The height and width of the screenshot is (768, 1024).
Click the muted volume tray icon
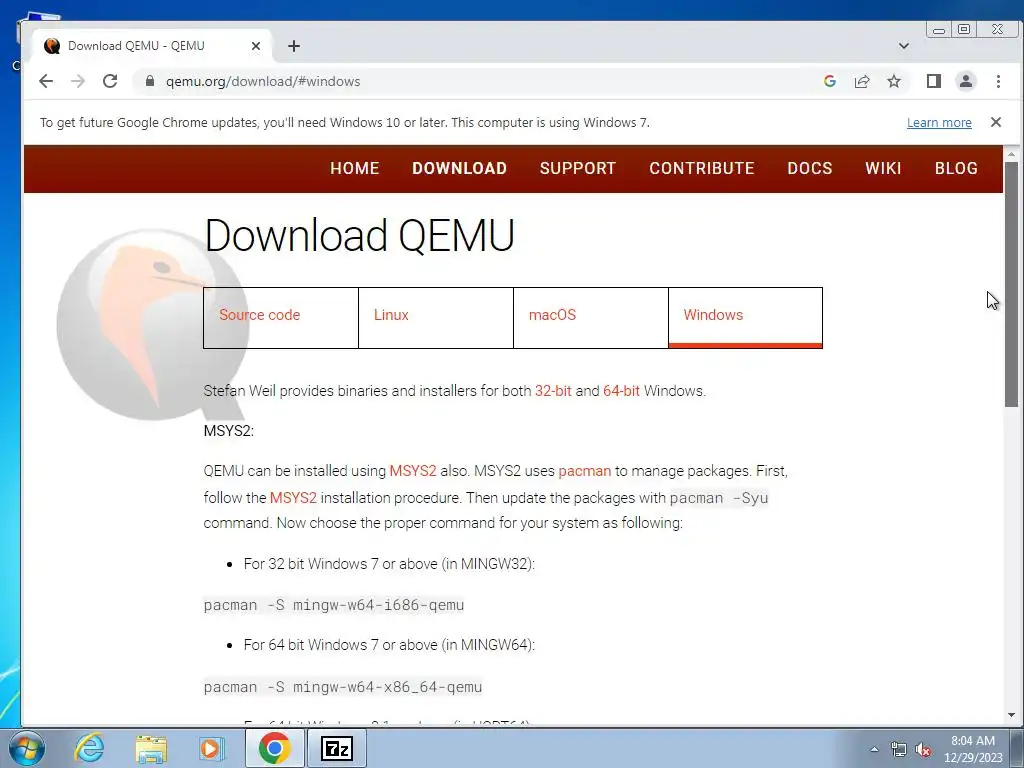pyautogui.click(x=923, y=750)
